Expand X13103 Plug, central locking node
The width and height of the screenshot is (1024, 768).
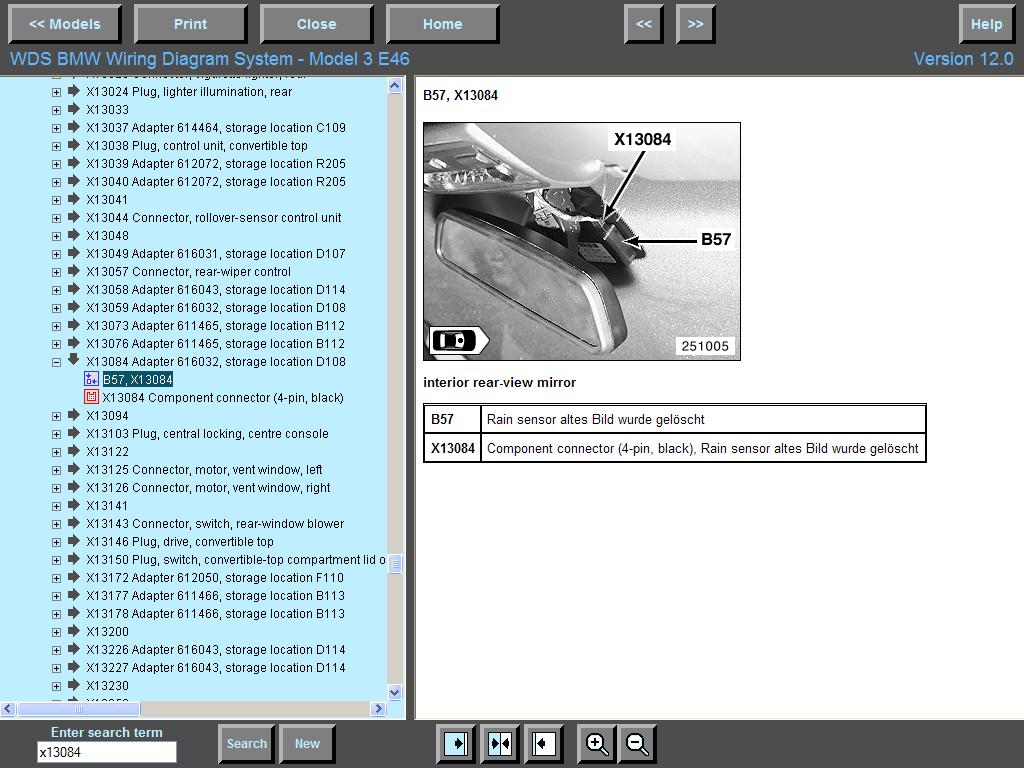point(56,434)
